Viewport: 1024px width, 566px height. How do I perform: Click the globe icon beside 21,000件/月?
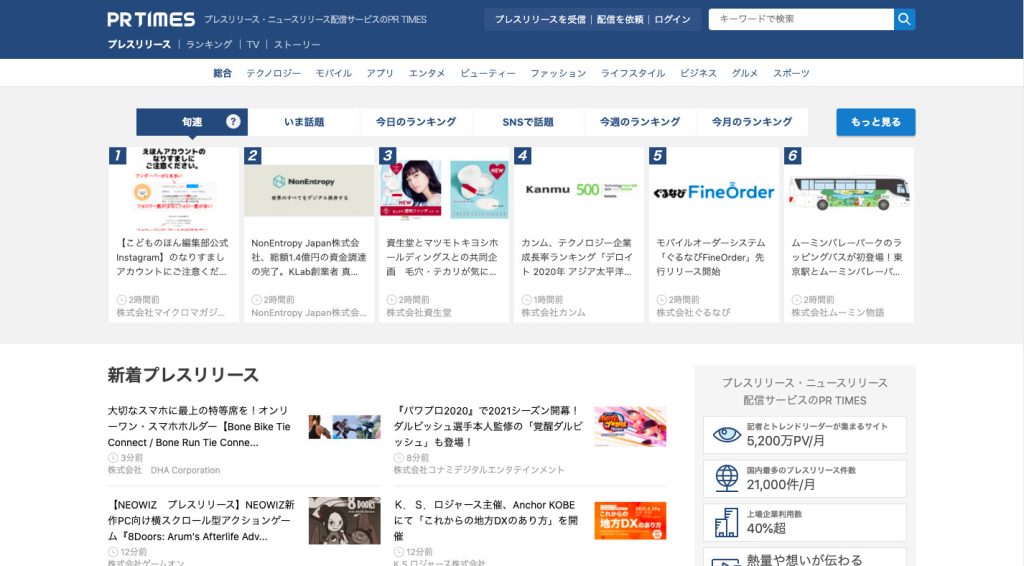(x=726, y=478)
